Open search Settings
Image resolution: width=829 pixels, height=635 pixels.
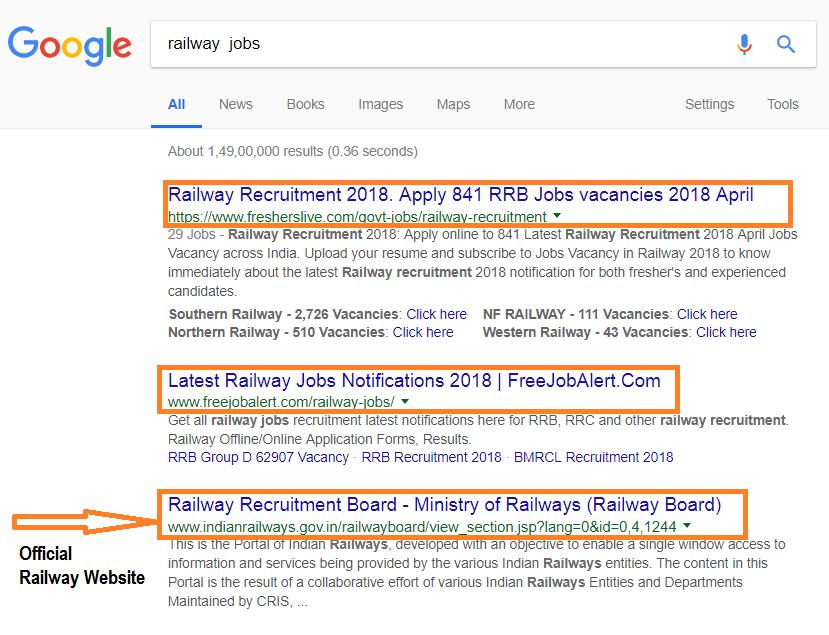point(710,105)
